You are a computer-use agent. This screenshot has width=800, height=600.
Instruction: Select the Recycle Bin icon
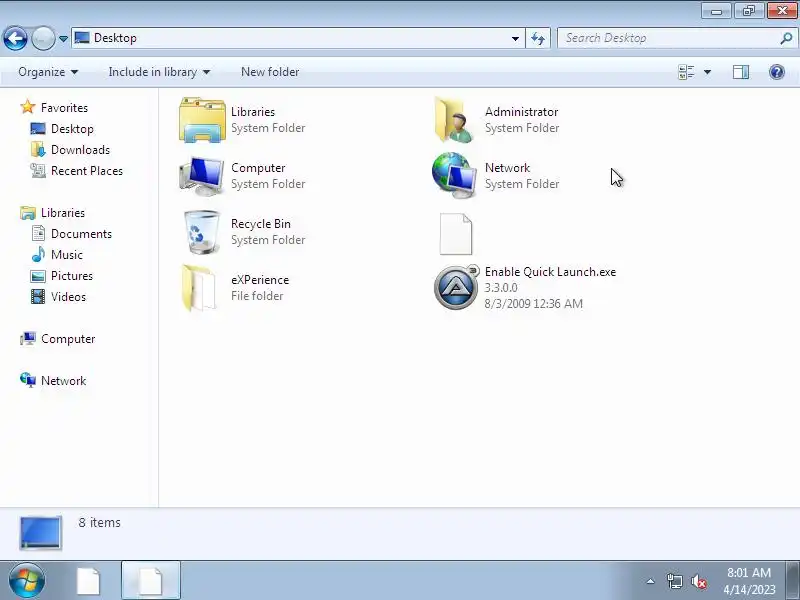click(x=202, y=232)
